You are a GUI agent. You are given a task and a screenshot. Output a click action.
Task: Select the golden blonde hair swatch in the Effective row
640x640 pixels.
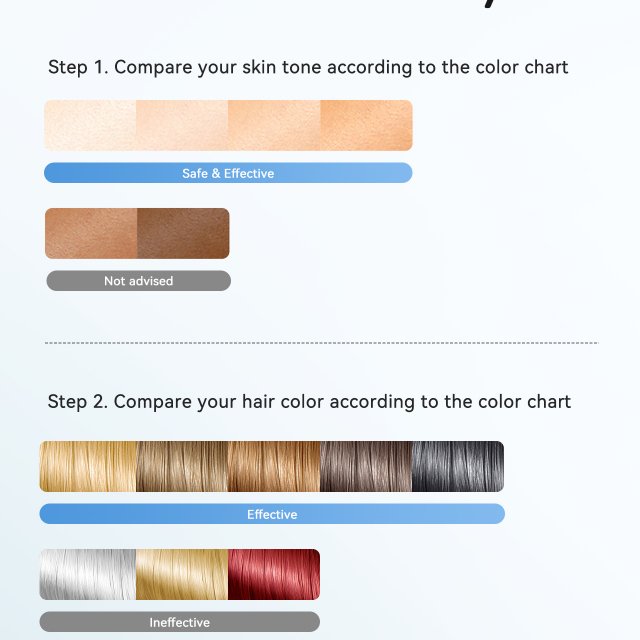click(88, 466)
